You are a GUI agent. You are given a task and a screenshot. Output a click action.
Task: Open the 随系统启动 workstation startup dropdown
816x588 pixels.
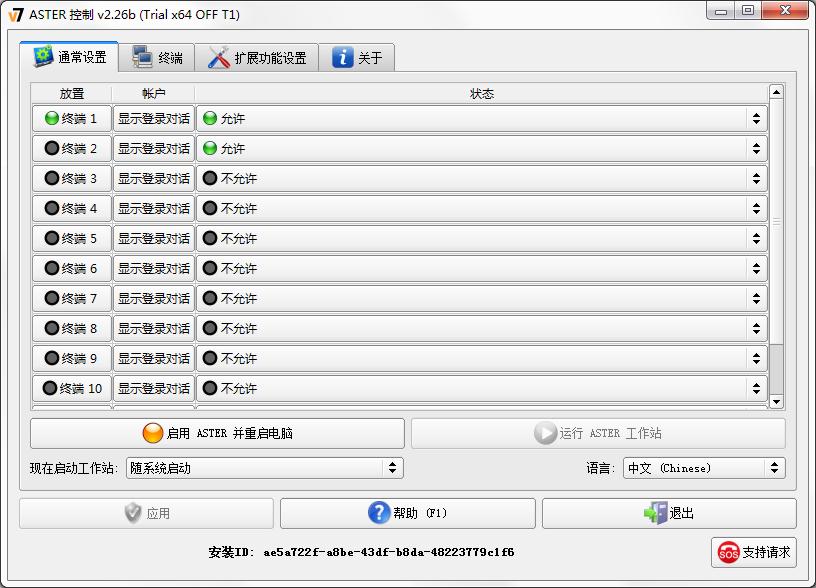point(264,468)
